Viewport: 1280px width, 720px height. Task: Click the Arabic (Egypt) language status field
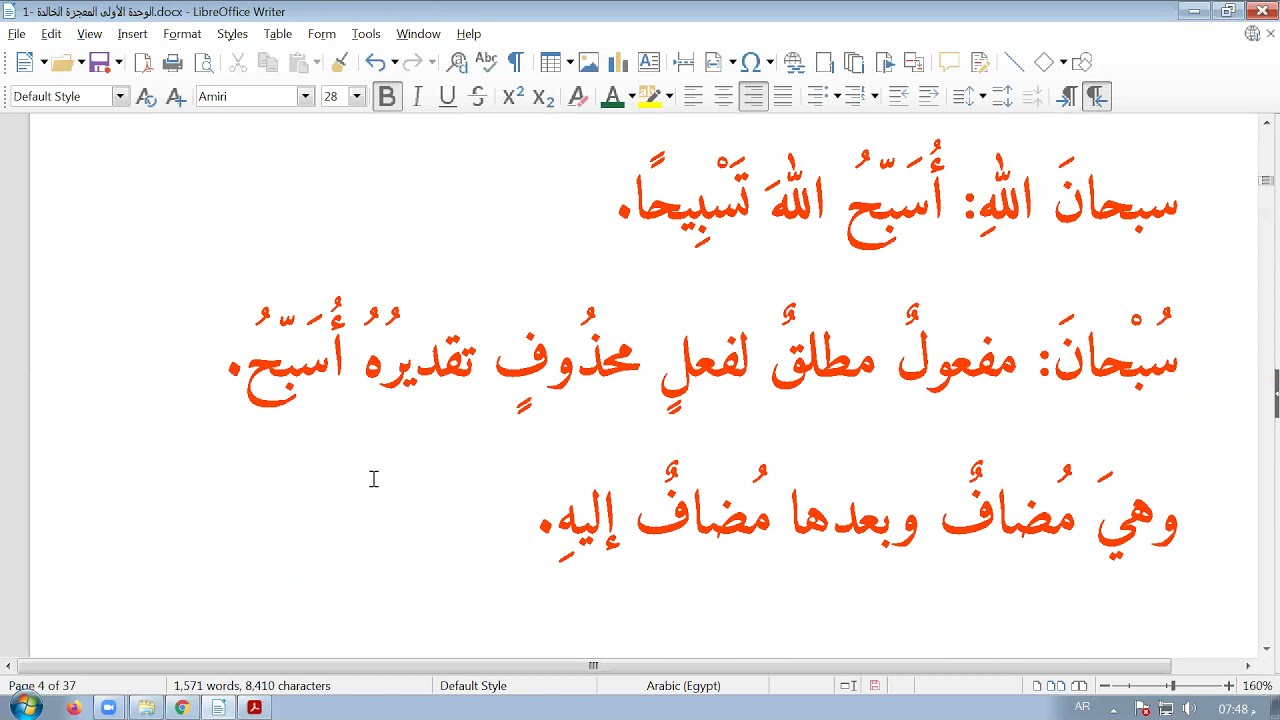tap(684, 685)
